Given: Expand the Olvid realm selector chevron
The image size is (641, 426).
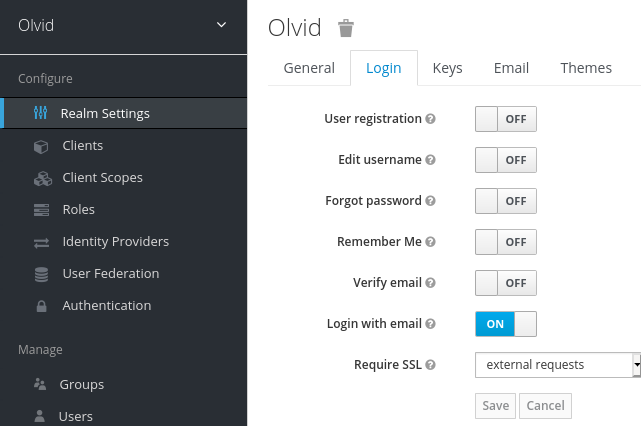Looking at the screenshot, I should click(x=221, y=25).
